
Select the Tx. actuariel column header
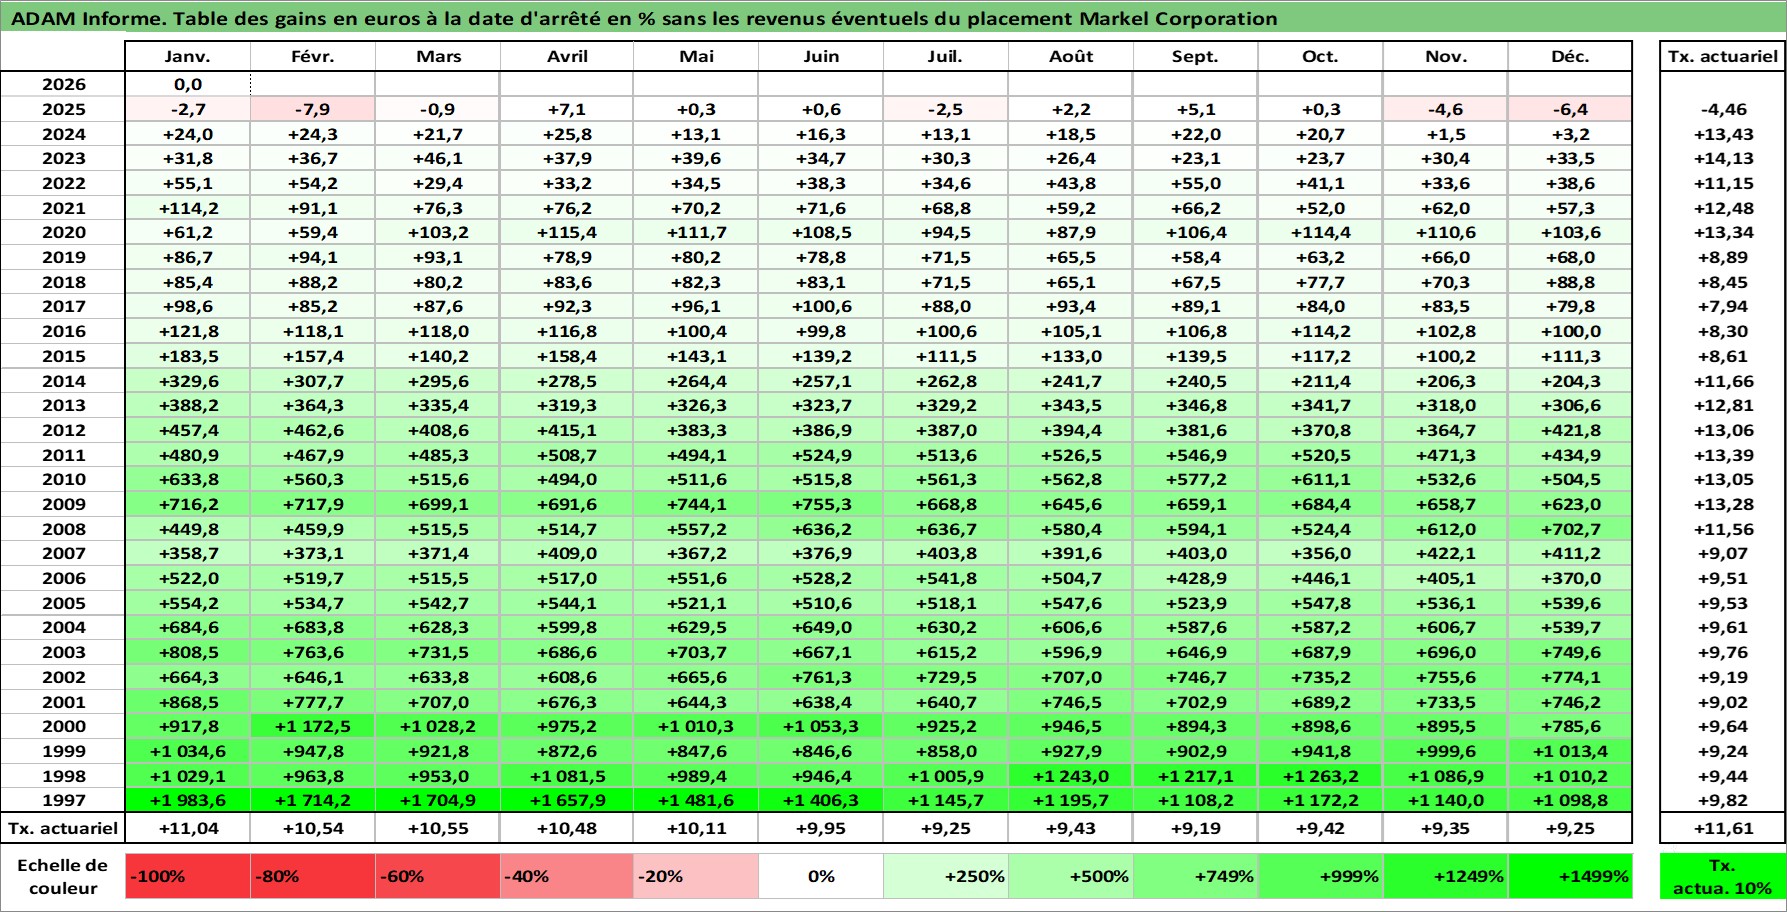(x=1723, y=57)
